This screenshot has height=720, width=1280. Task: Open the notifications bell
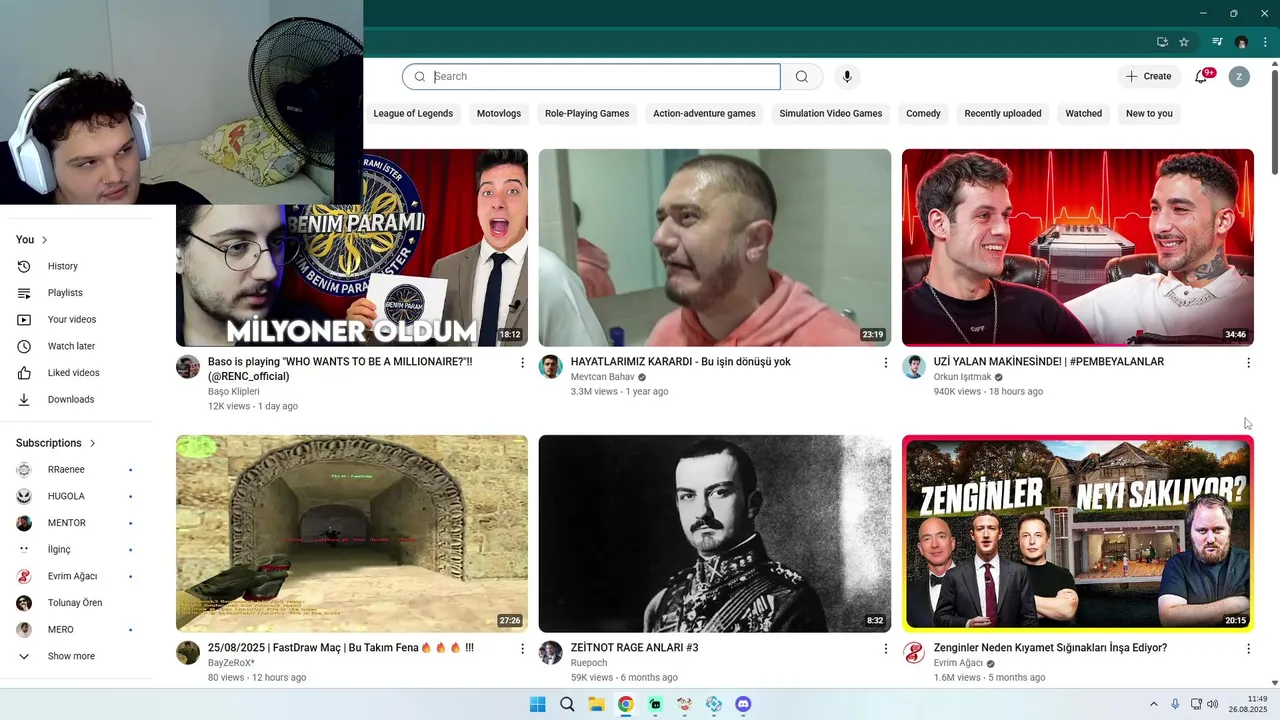[x=1201, y=76]
